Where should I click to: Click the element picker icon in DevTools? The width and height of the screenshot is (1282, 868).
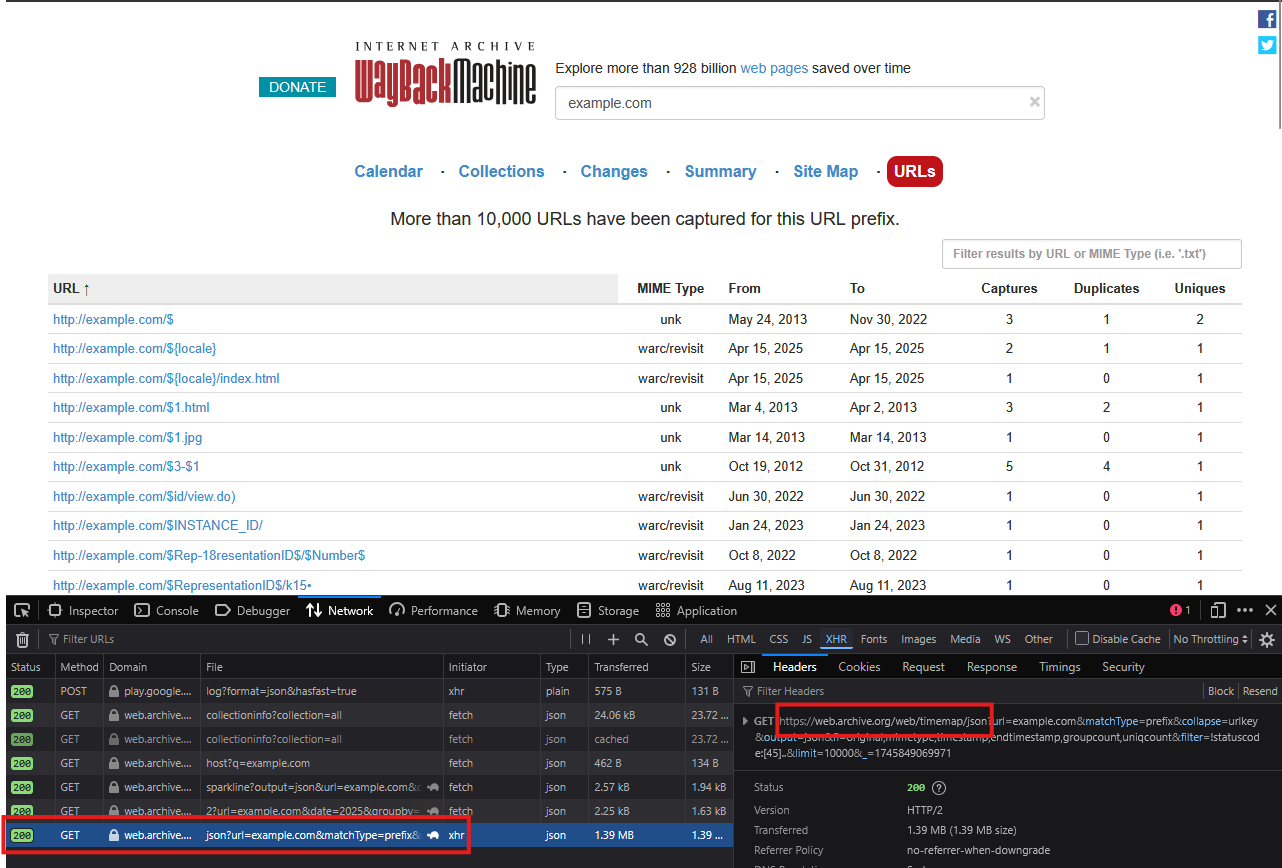click(x=22, y=610)
